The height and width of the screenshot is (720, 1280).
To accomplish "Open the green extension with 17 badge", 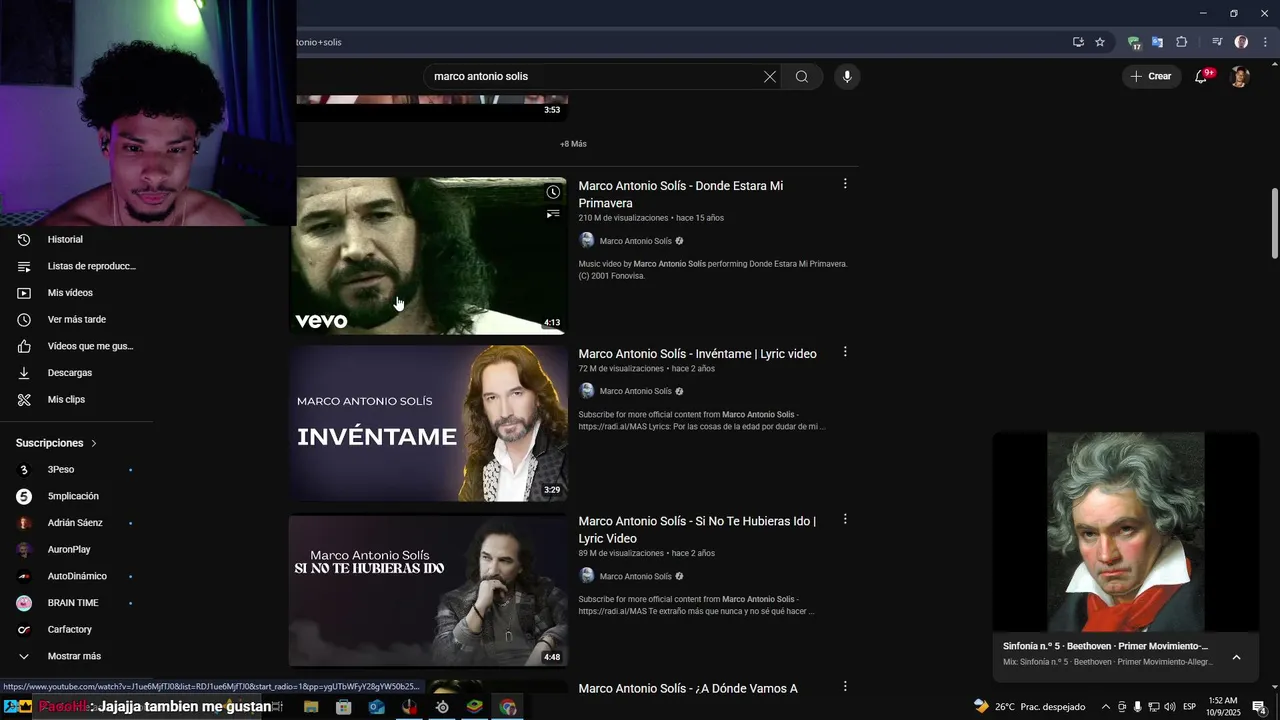I will 1134,42.
